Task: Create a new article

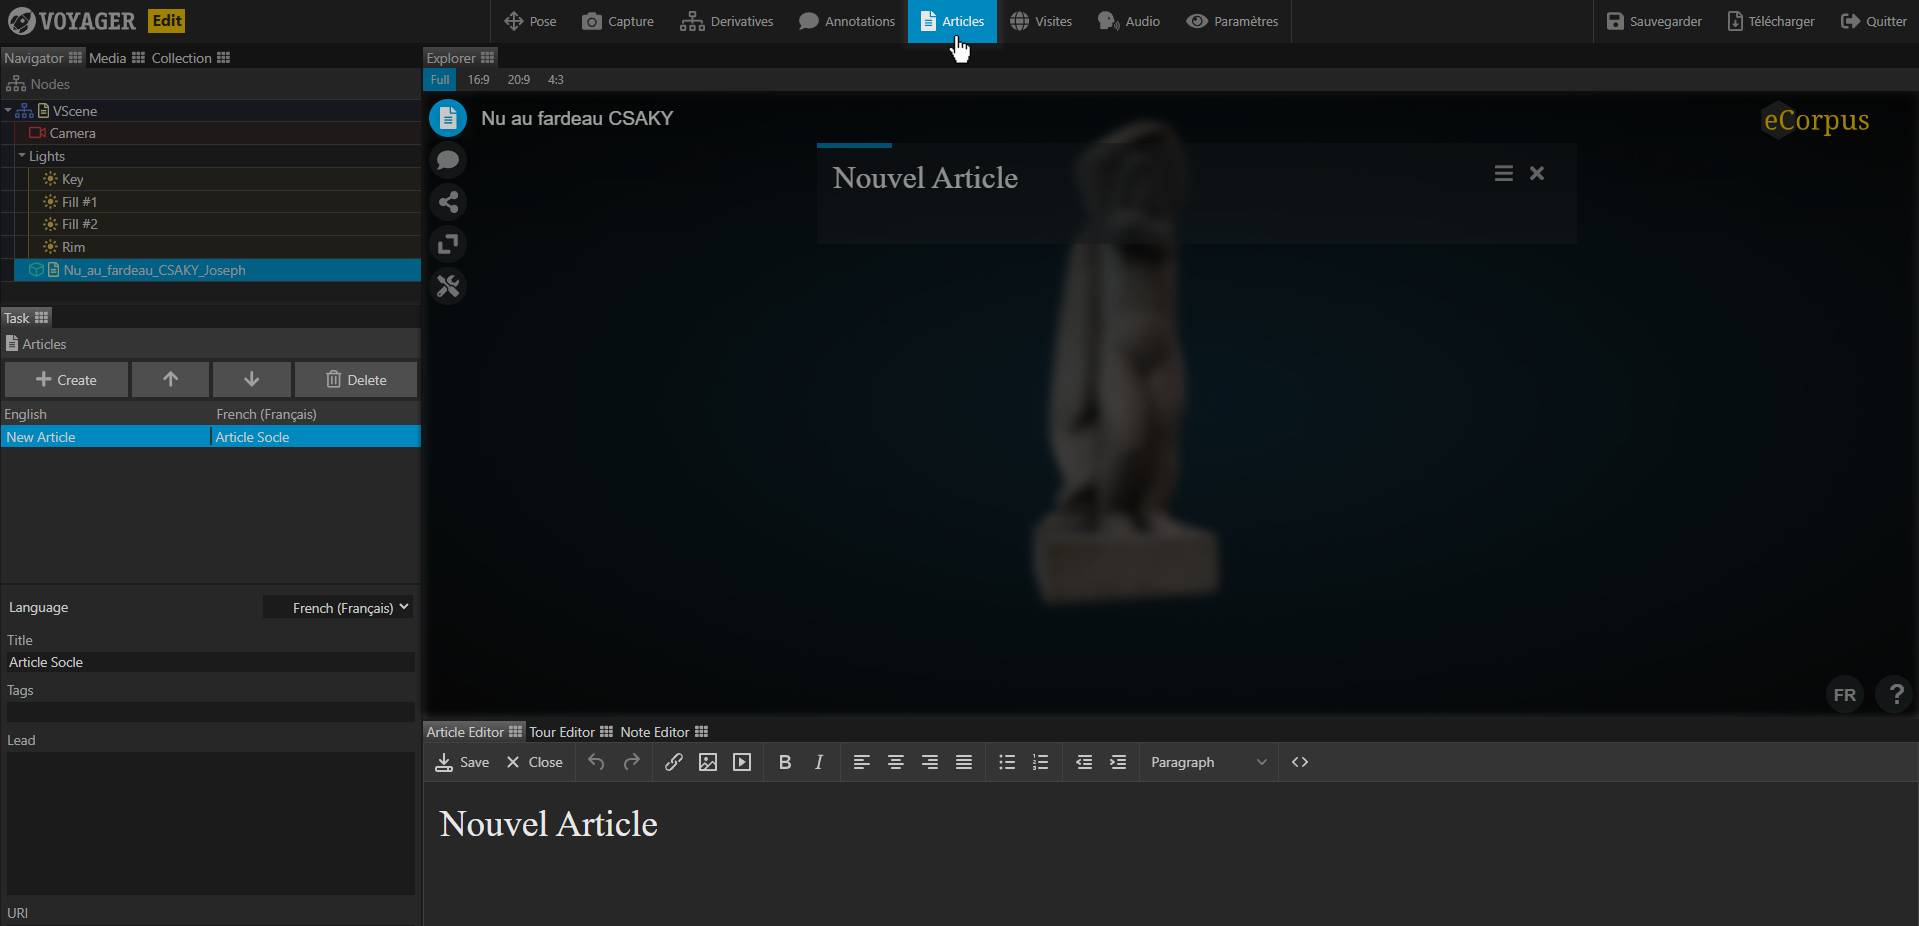Action: 66,380
